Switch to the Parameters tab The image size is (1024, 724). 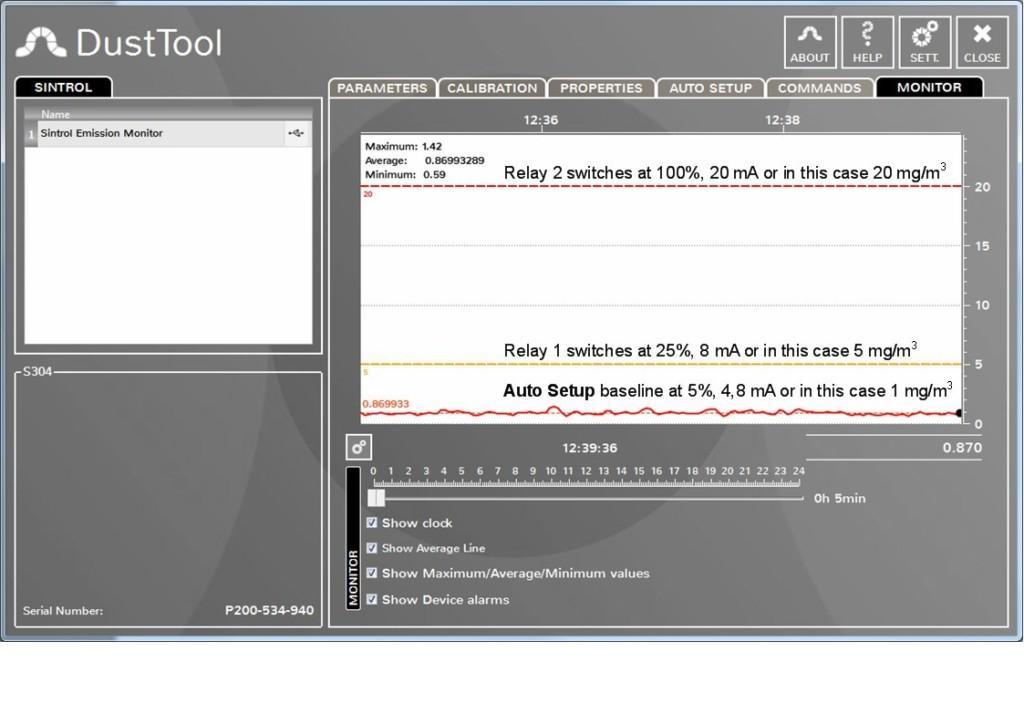[x=382, y=88]
